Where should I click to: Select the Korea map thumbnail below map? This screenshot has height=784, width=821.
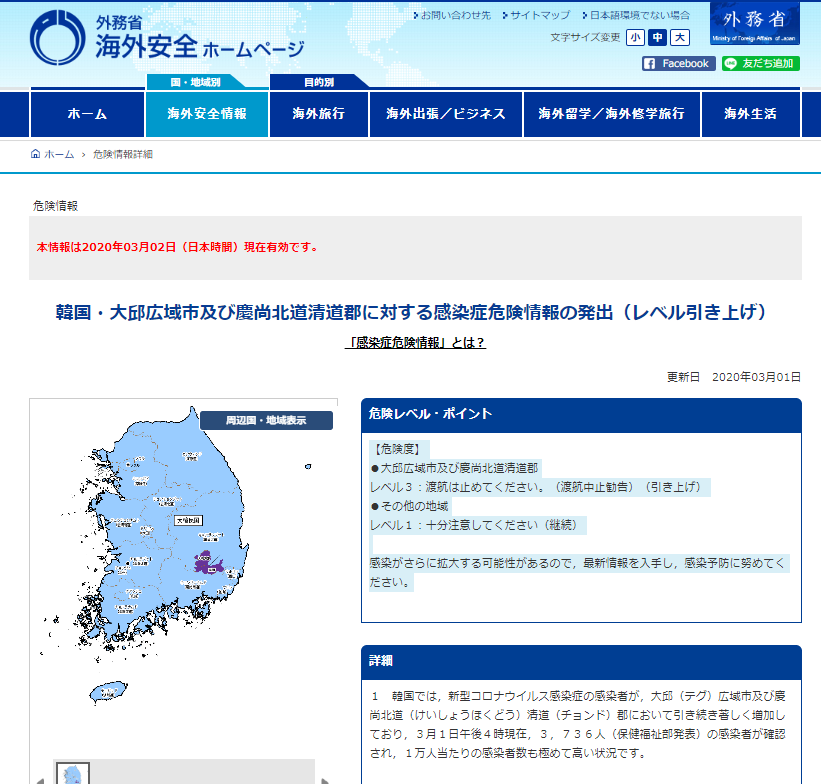pos(73,773)
